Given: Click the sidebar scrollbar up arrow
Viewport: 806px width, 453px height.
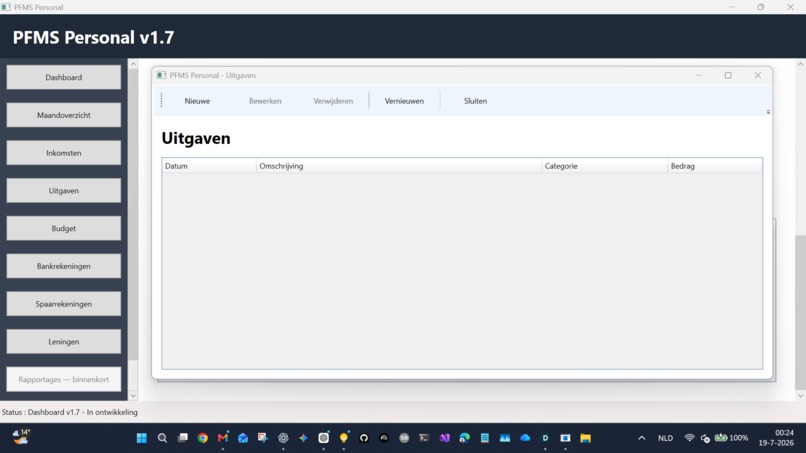Looking at the screenshot, I should [x=133, y=64].
